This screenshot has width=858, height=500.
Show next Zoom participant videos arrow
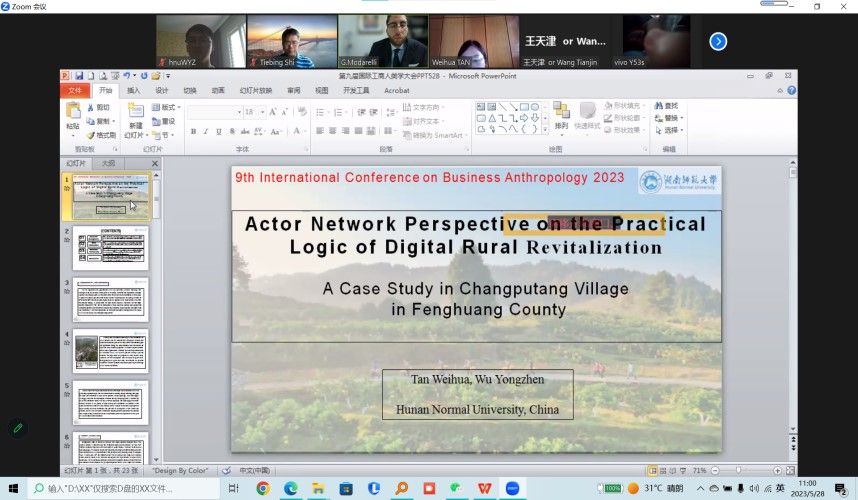pos(718,41)
